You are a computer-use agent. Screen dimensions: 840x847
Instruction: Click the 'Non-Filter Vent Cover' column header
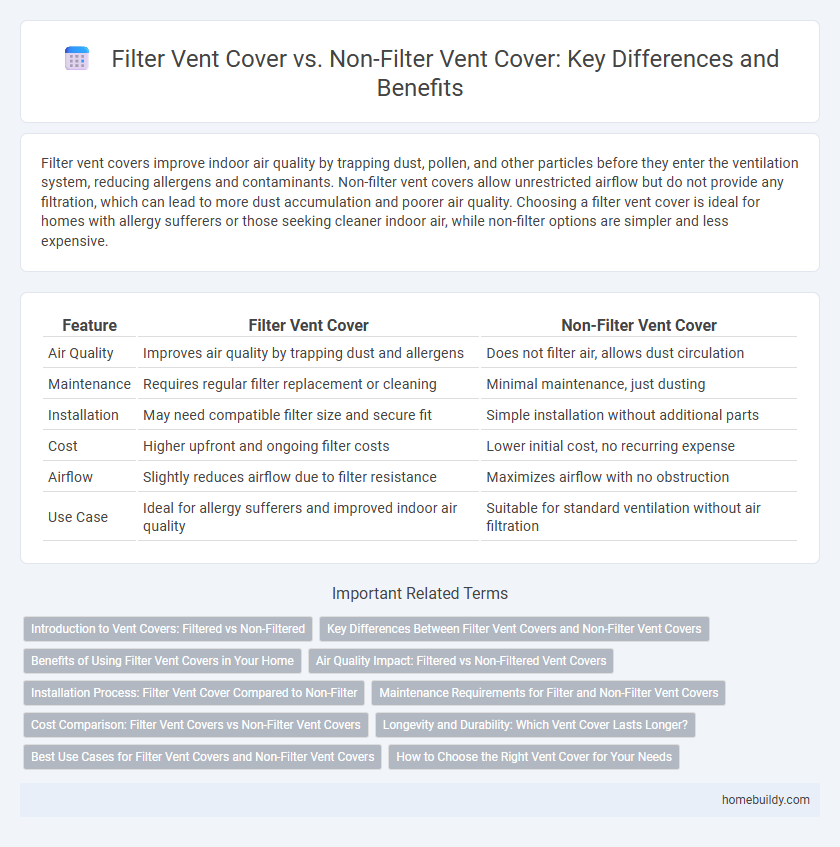tap(639, 325)
